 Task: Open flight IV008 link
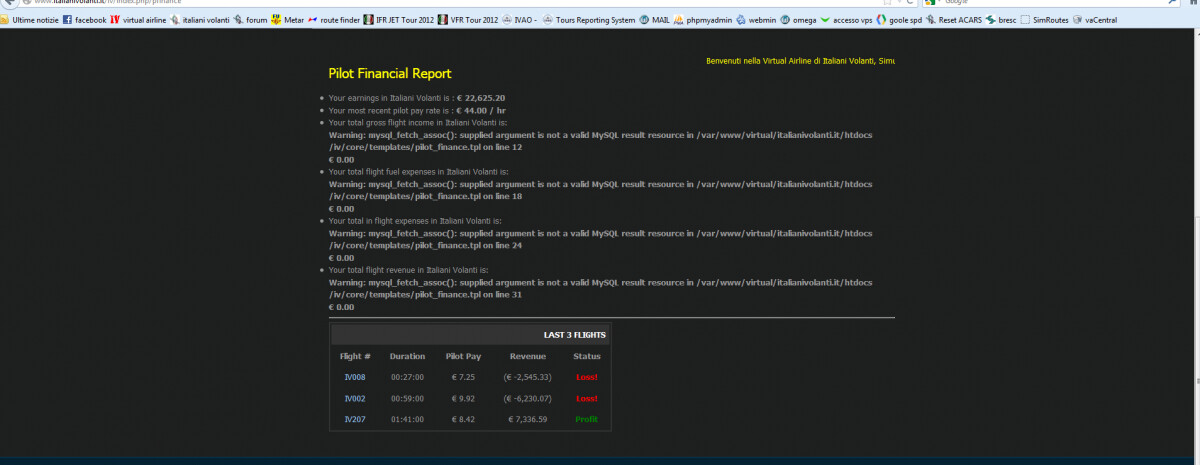coord(357,377)
